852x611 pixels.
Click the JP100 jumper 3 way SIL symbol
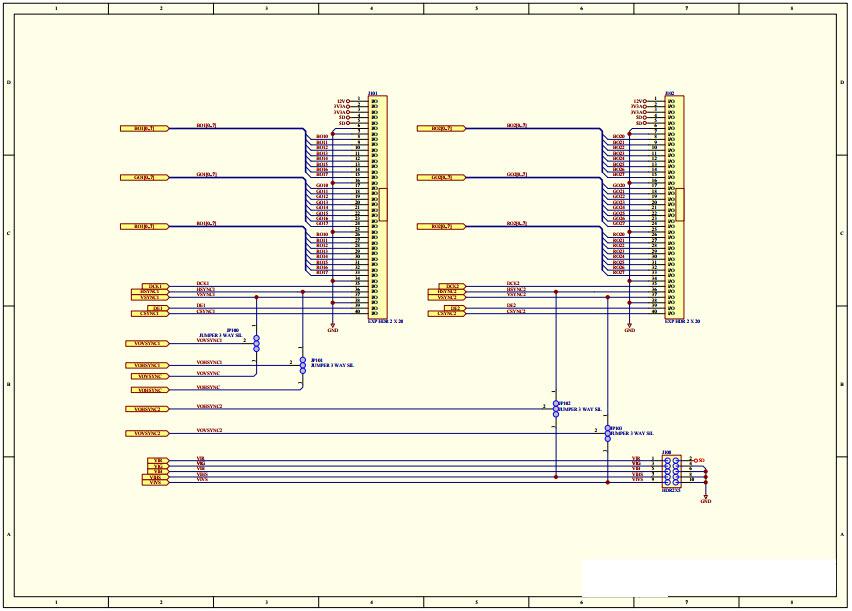257,343
